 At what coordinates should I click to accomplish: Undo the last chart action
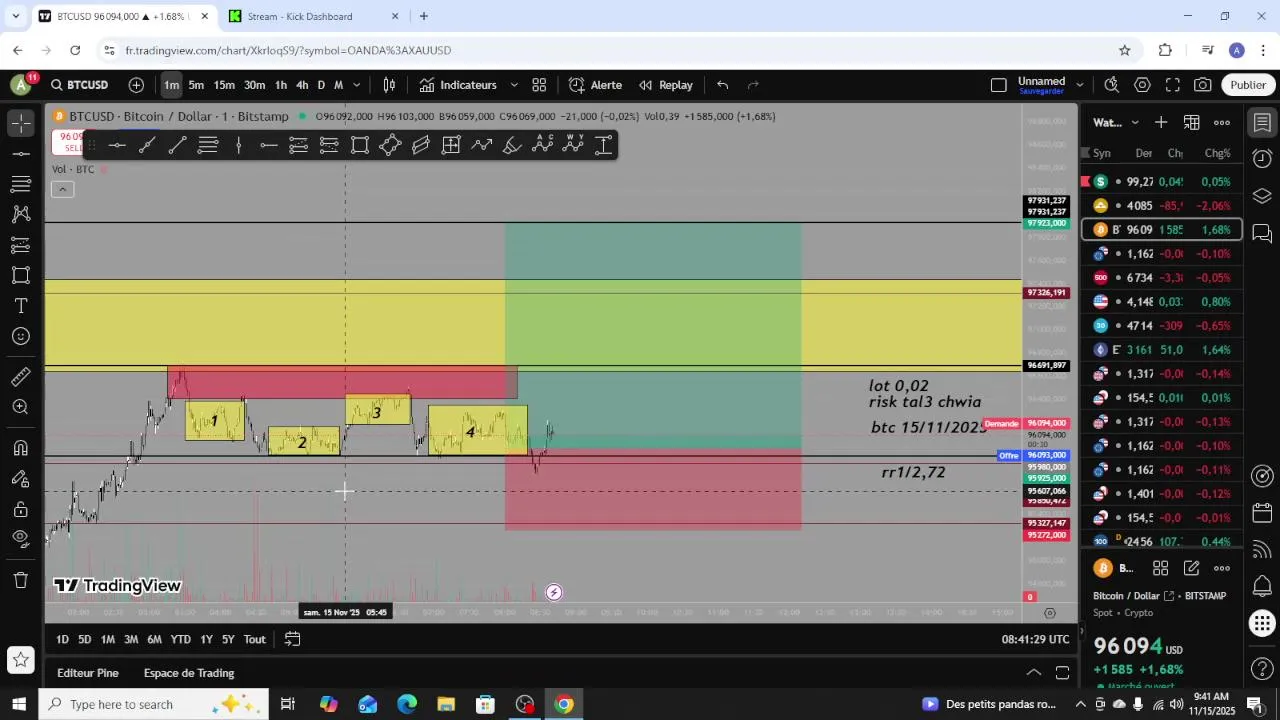tap(723, 85)
